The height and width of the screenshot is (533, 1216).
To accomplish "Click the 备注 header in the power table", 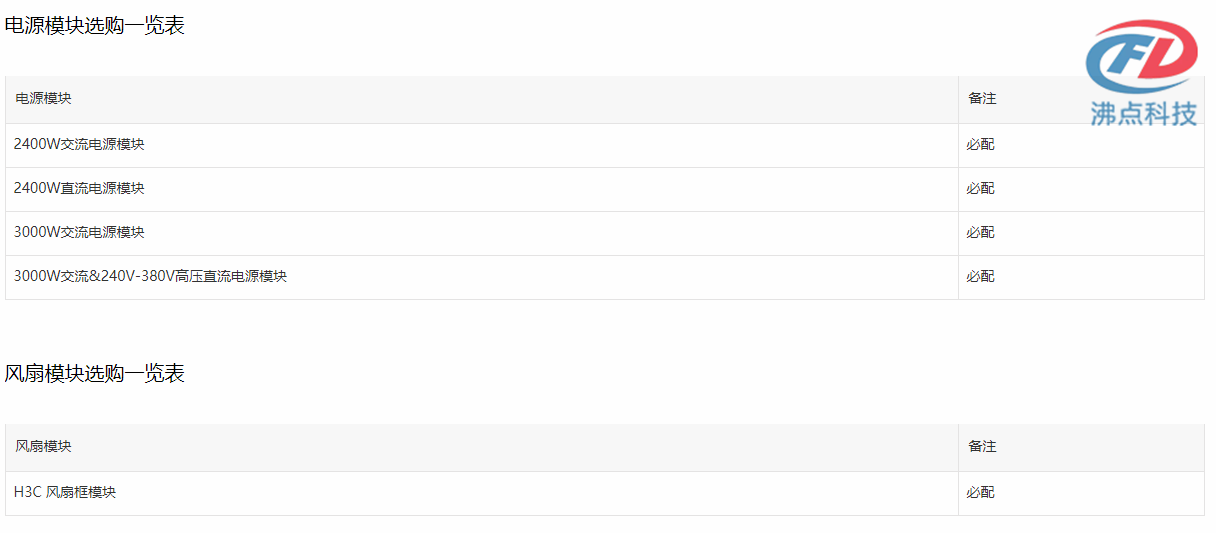I will [982, 99].
